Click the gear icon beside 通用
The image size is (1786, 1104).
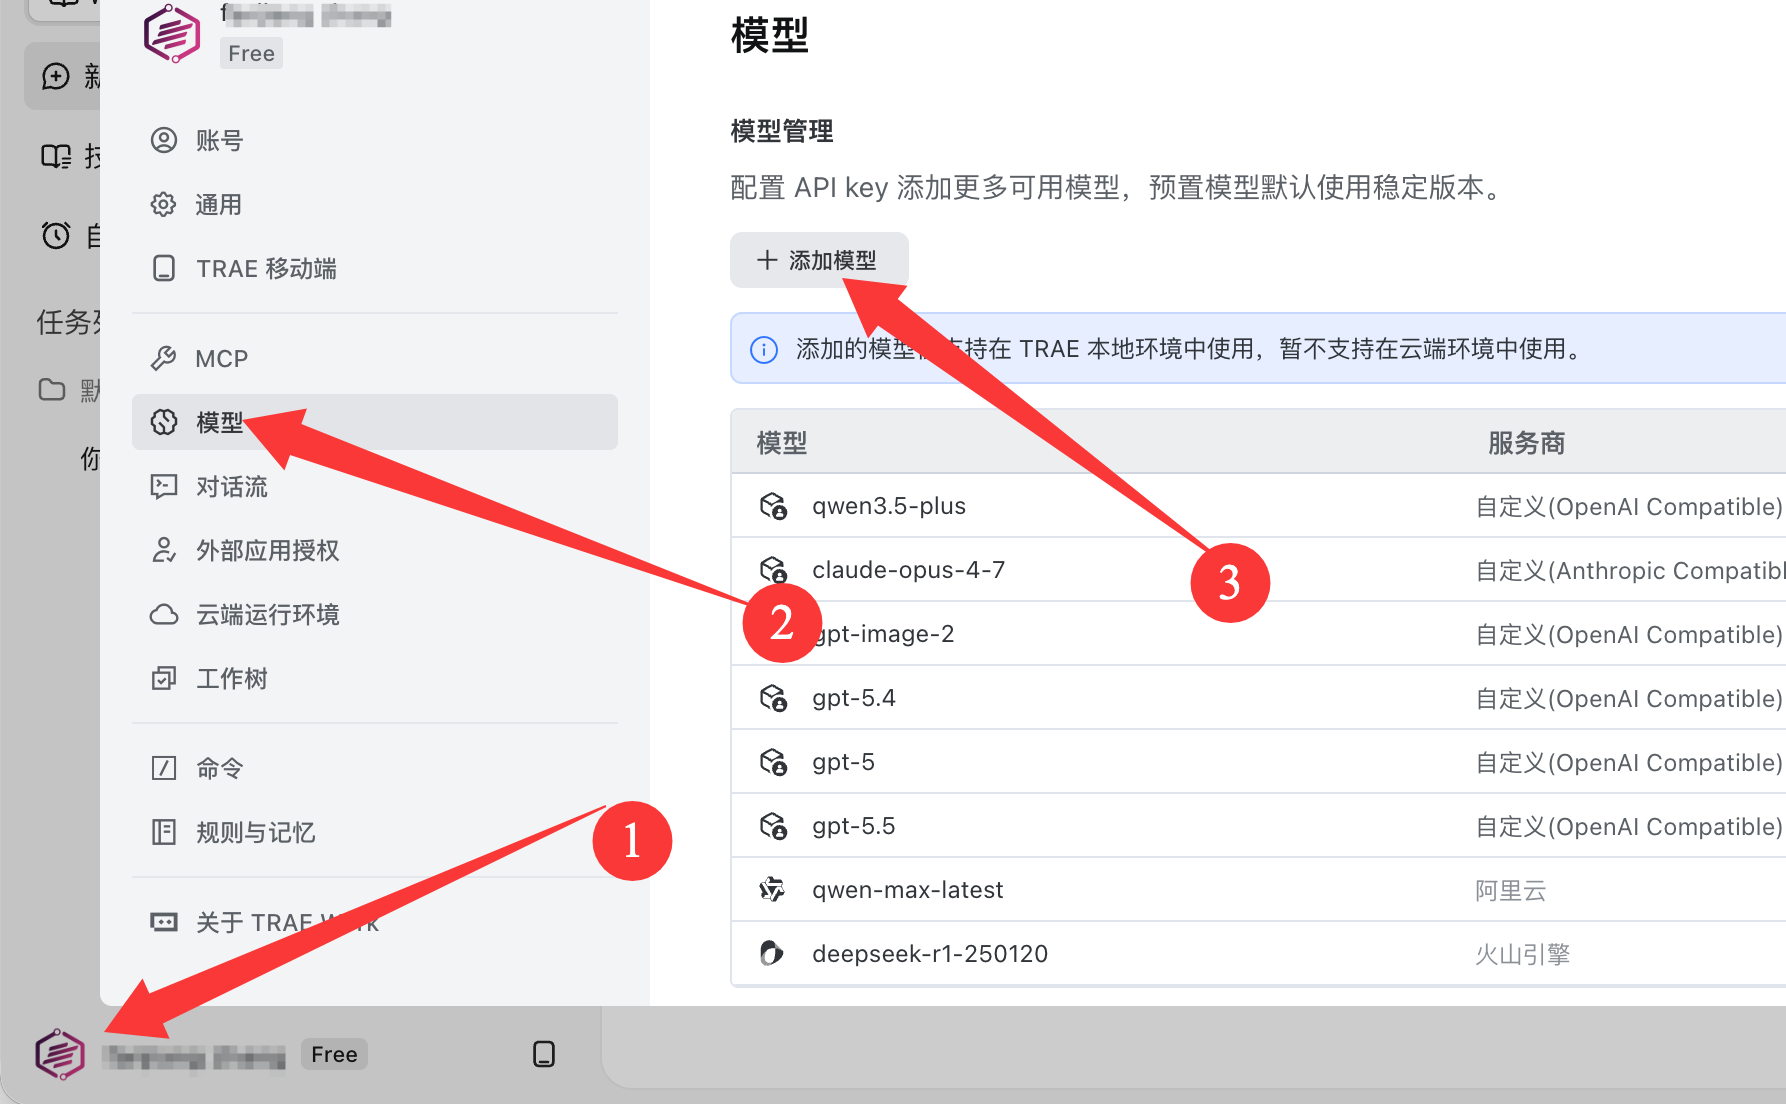[x=164, y=205]
